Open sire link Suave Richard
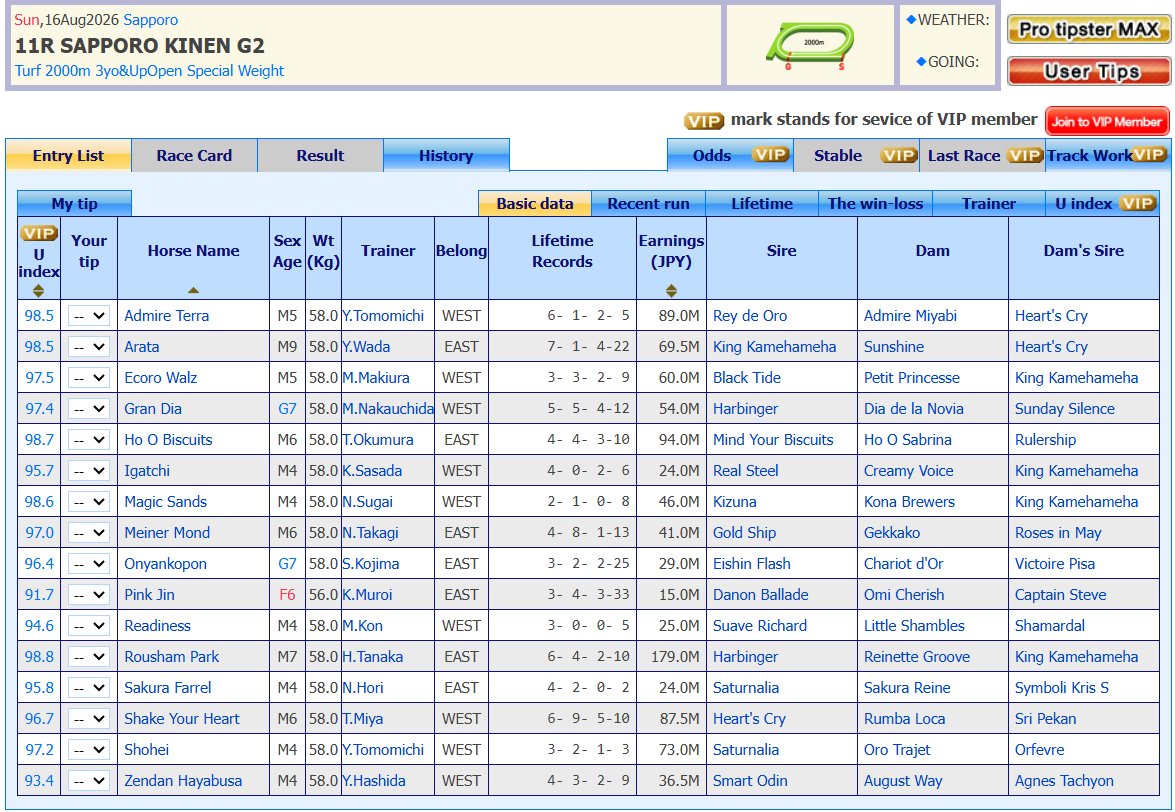Viewport: 1175px width, 812px height. point(760,625)
